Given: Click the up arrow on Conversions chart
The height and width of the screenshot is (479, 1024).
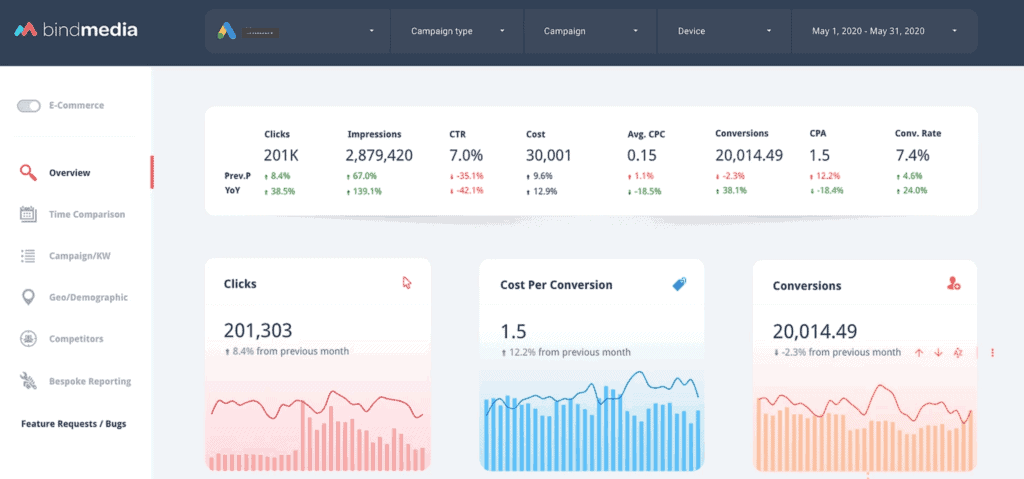Looking at the screenshot, I should point(919,353).
